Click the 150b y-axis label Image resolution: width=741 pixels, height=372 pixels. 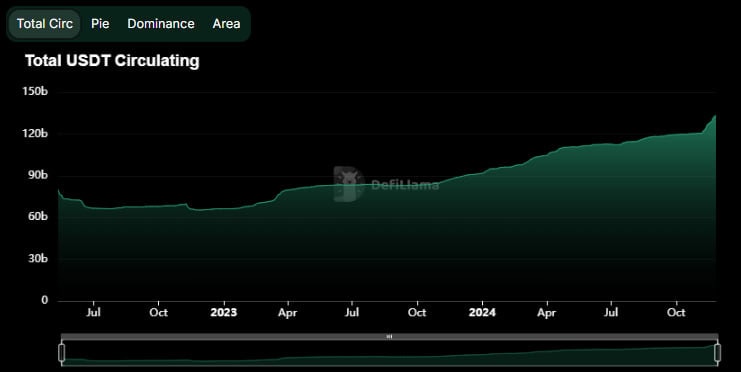click(35, 91)
